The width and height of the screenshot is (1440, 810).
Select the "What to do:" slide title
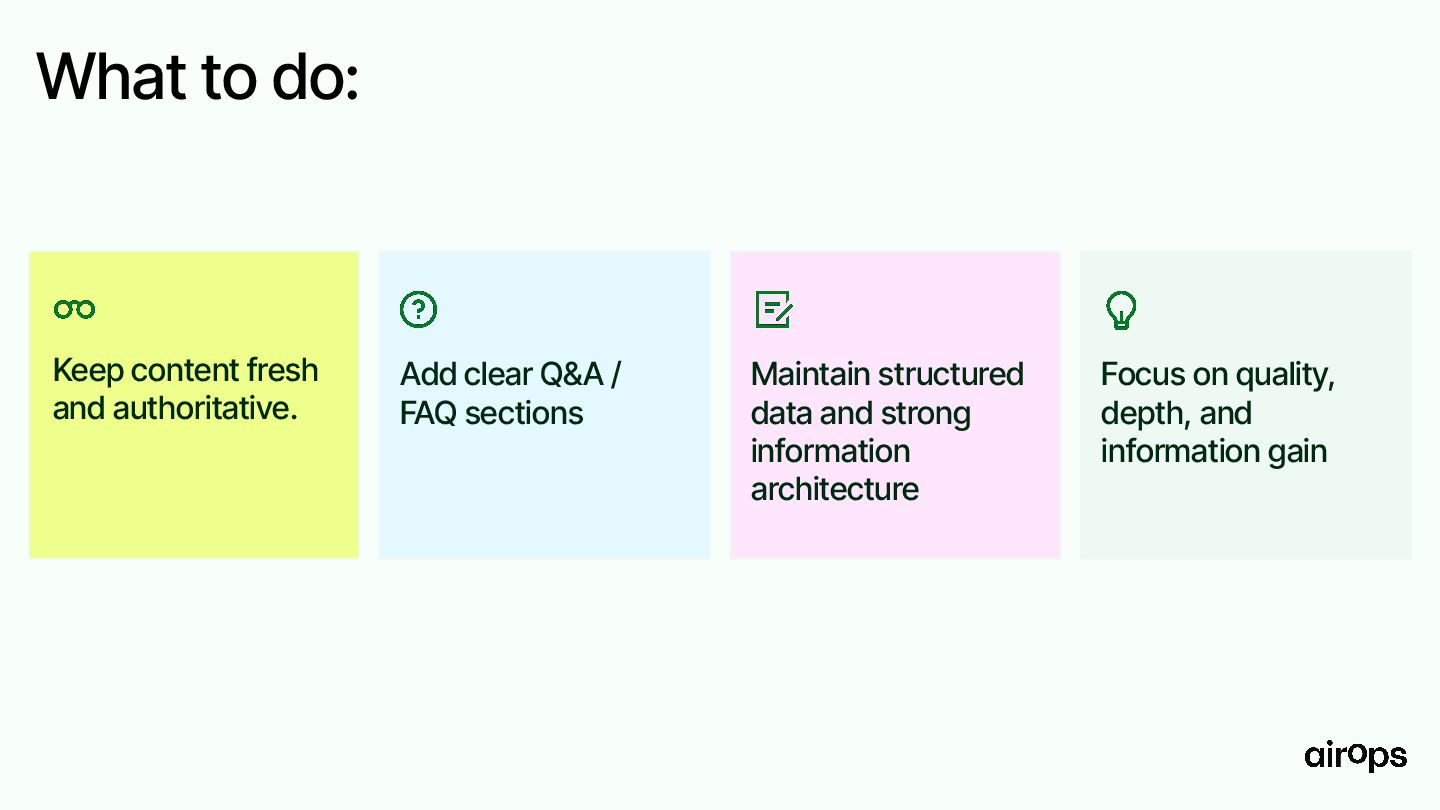pyautogui.click(x=197, y=76)
